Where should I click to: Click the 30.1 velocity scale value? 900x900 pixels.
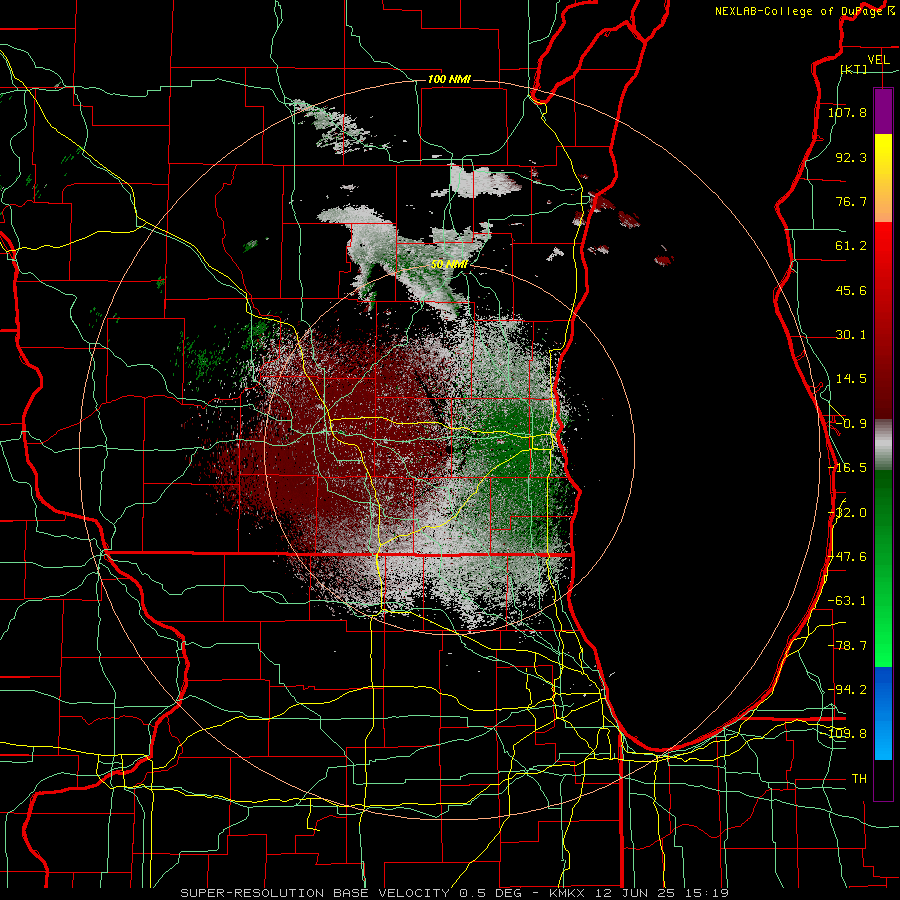851,335
